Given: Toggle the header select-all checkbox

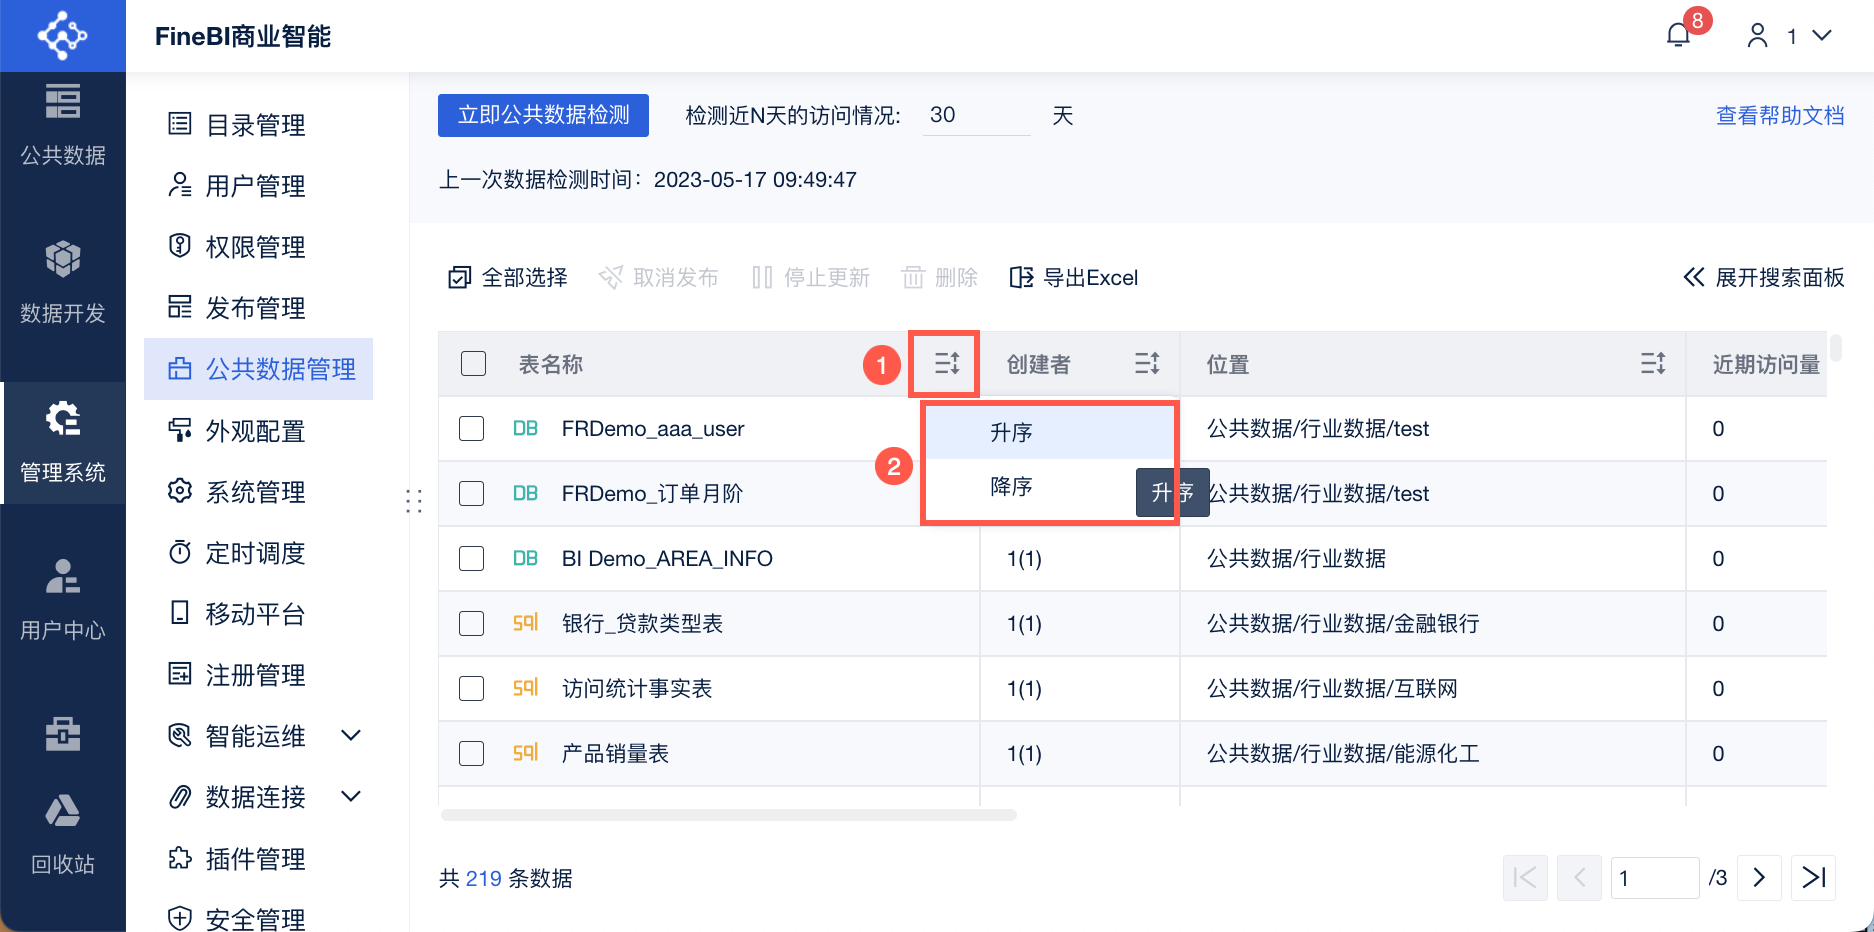Looking at the screenshot, I should coord(474,364).
